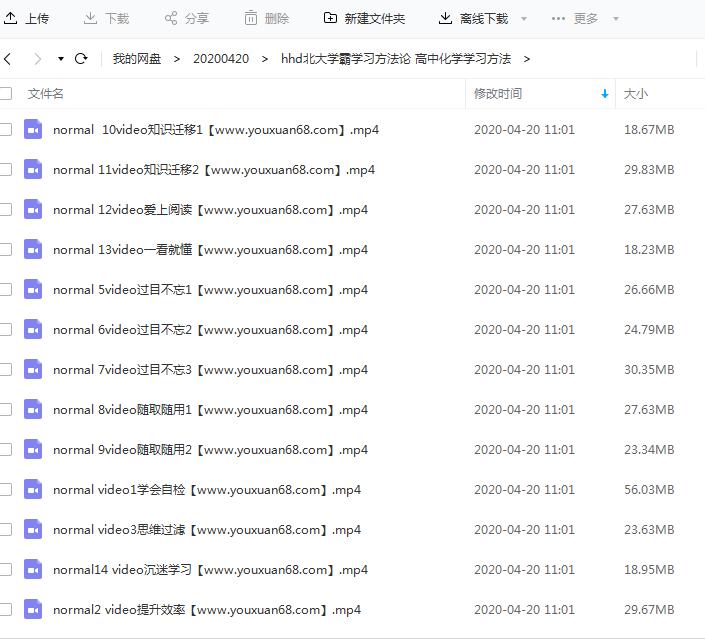Viewport: 705px width, 640px height.
Task: Check the box for 5video过目不忘1 file
Action: 5,290
